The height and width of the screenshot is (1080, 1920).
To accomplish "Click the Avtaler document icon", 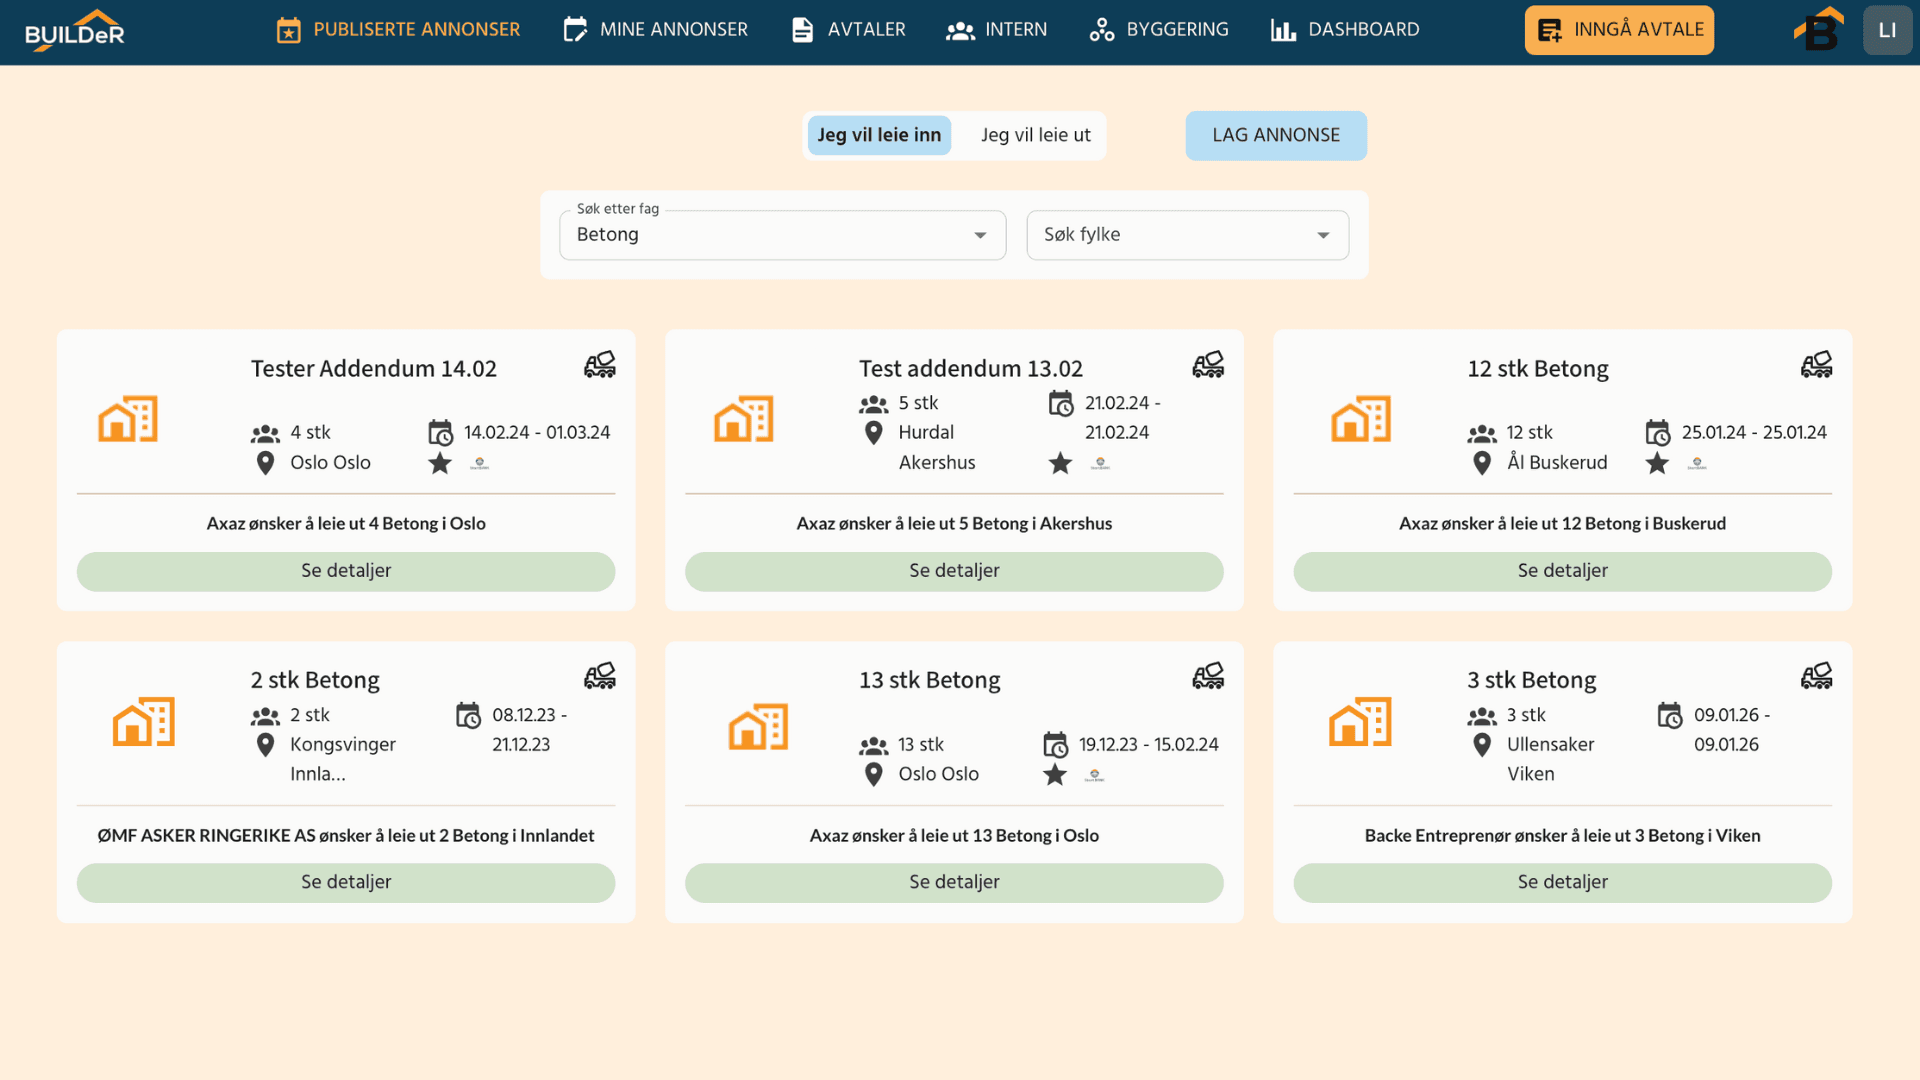I will coord(802,29).
